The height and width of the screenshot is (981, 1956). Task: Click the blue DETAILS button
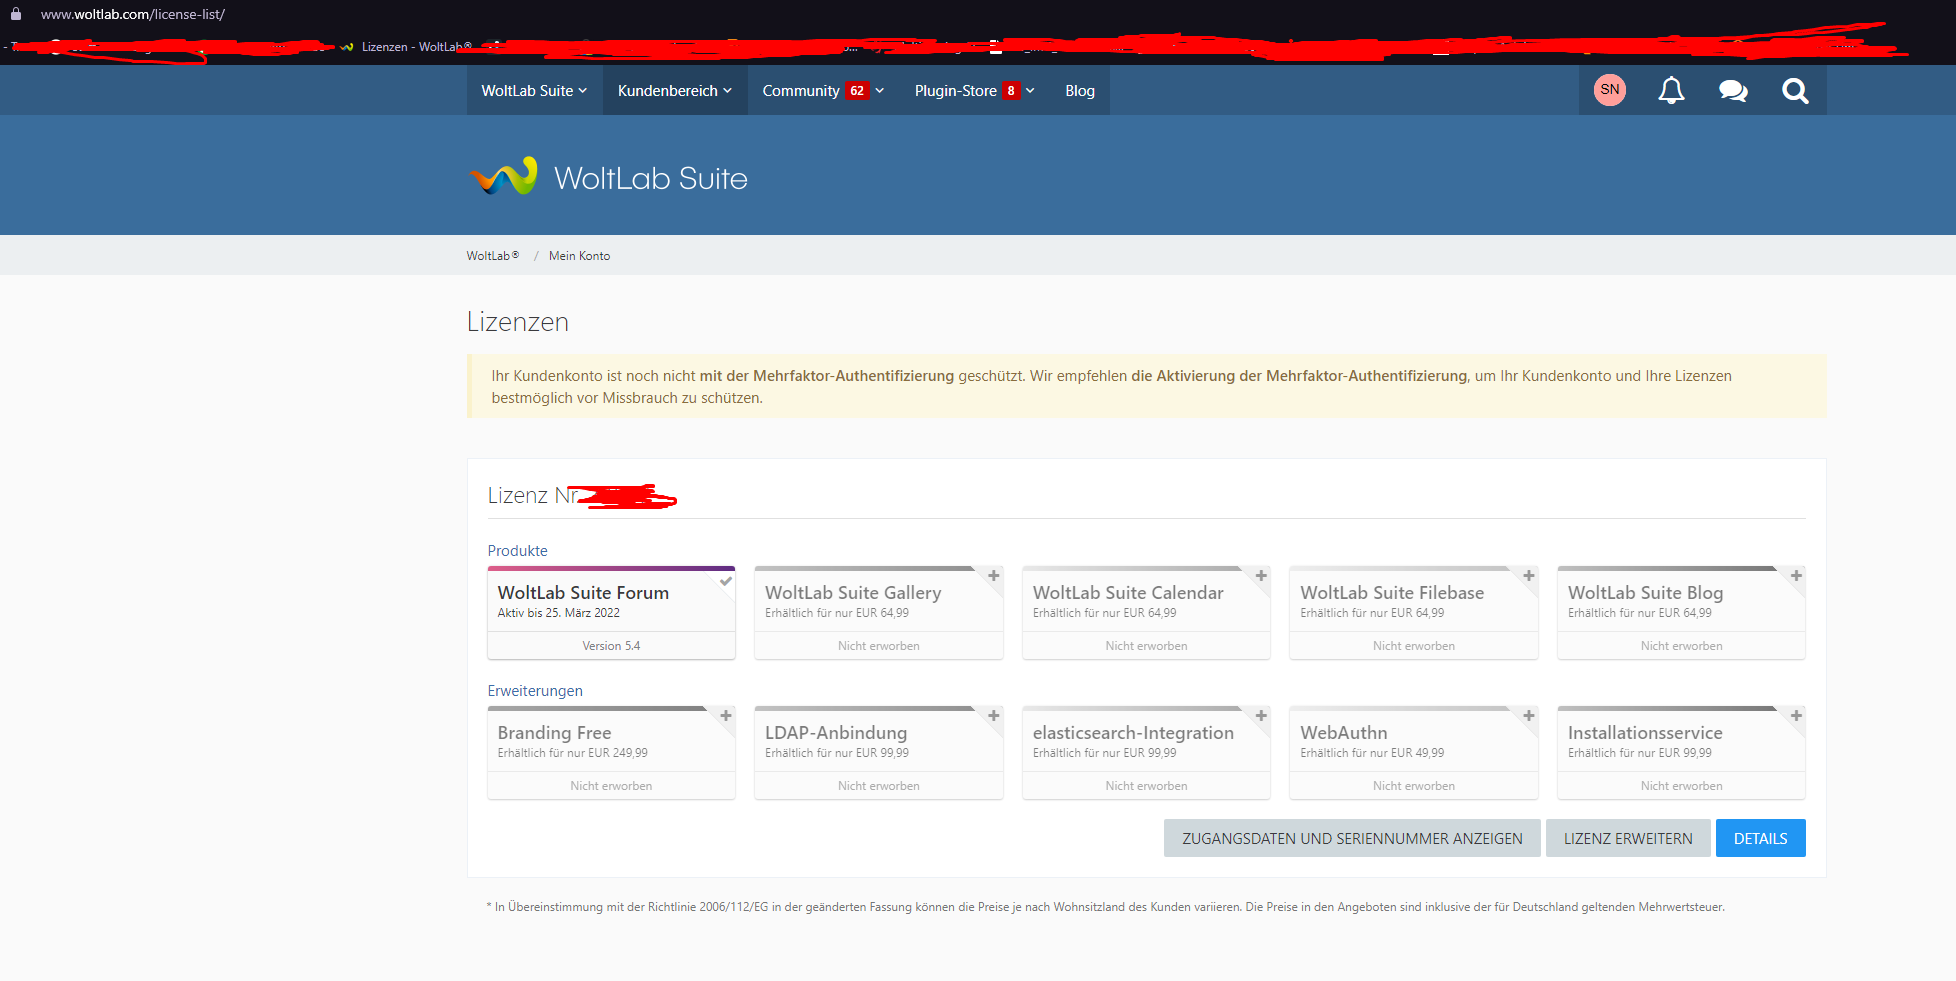[1760, 838]
